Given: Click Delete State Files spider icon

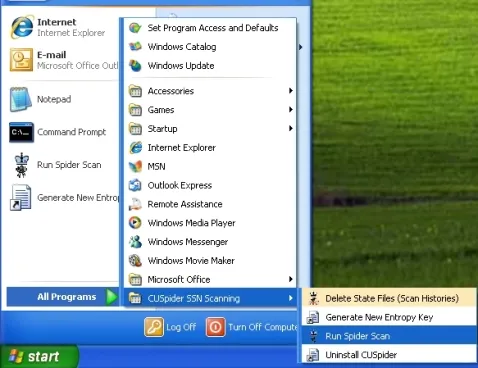Looking at the screenshot, I should [313, 298].
